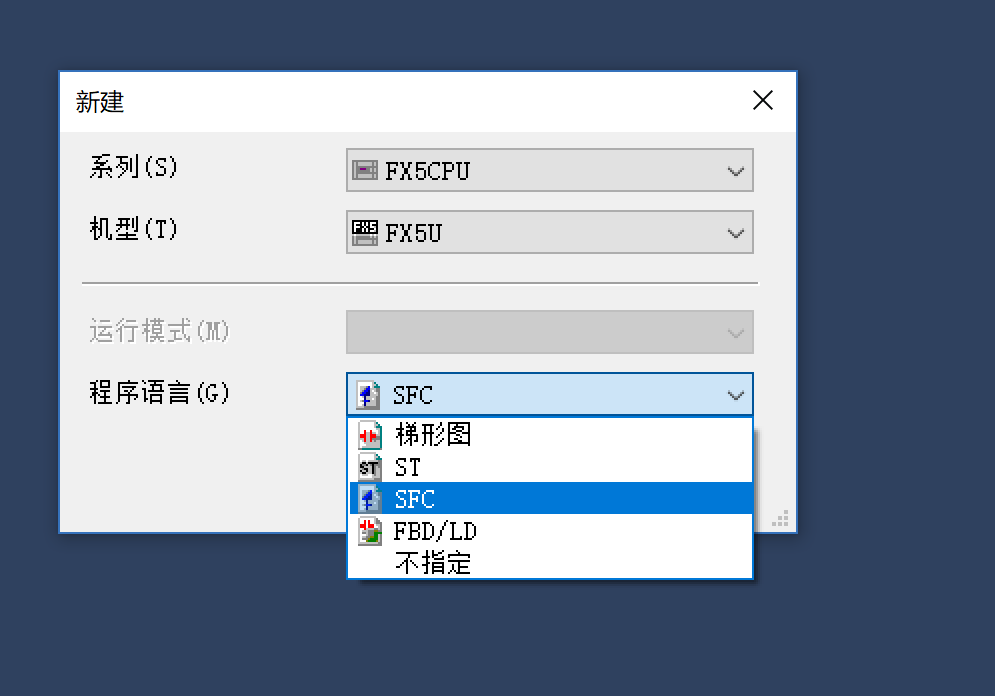995x696 pixels.
Task: Close the 新建 dialog
Action: pos(763,100)
